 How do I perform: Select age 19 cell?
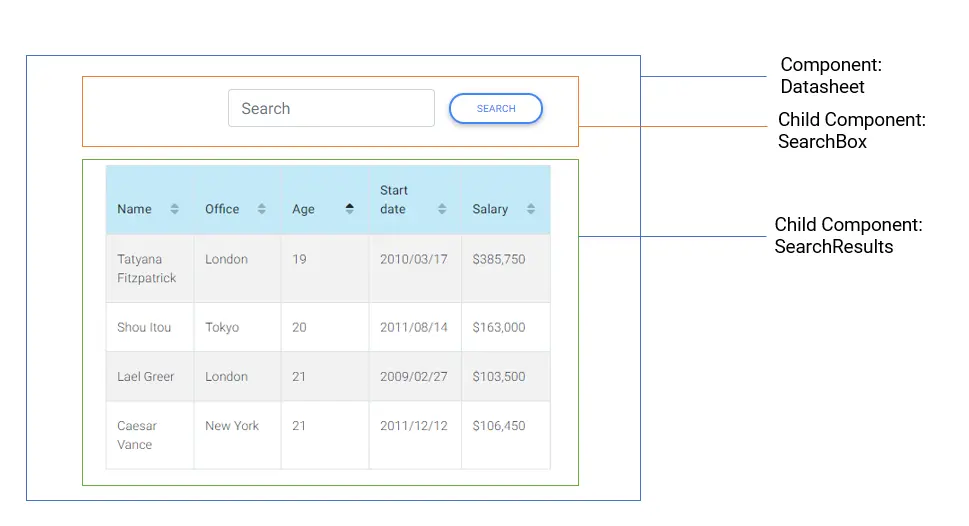[x=325, y=268]
